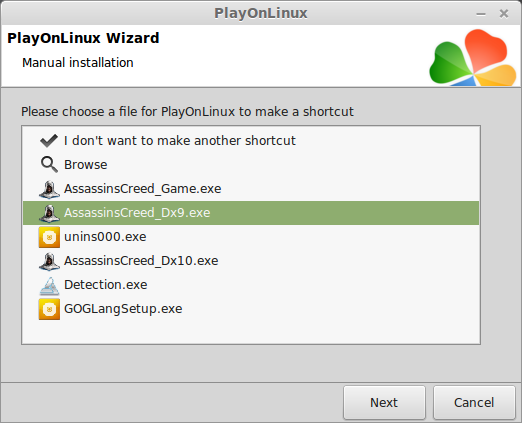522x423 pixels.
Task: Choose the Browse list entry
Action: [x=86, y=165]
